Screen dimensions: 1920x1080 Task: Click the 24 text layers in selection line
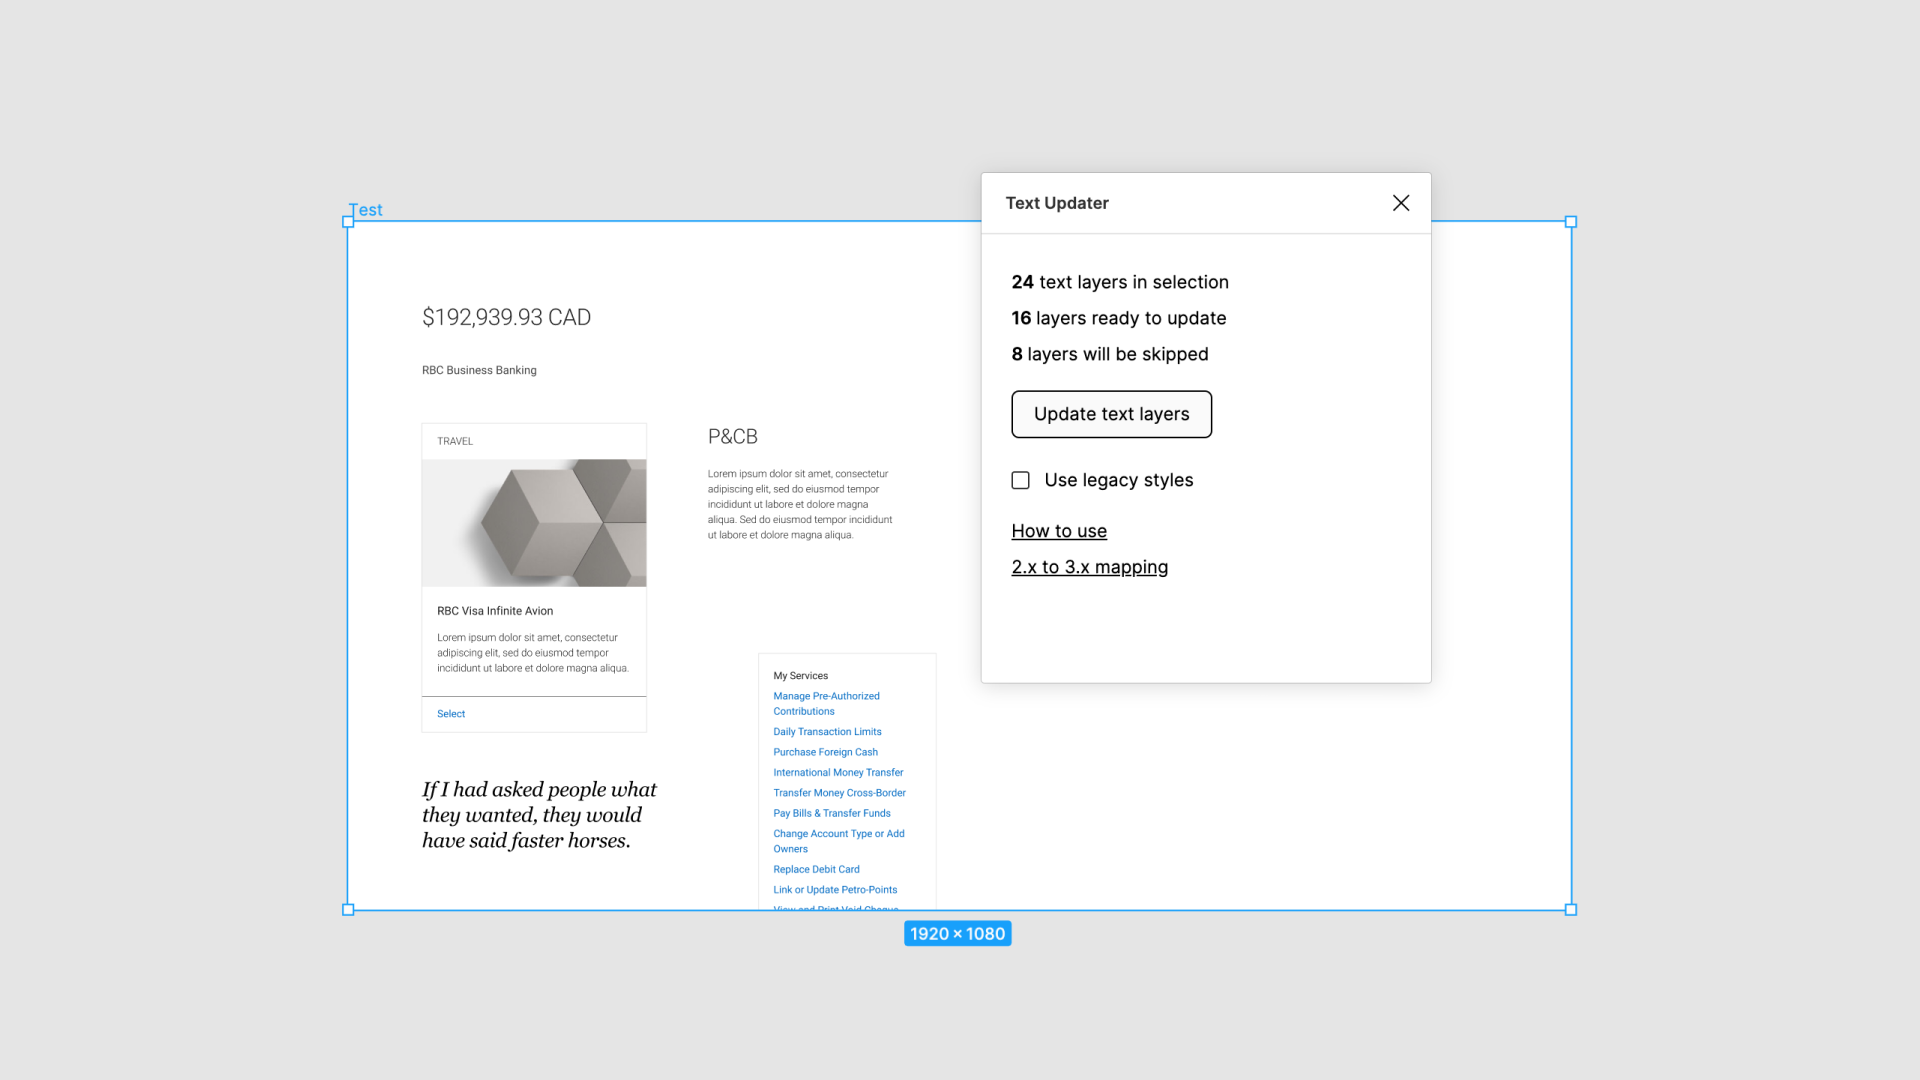point(1120,282)
